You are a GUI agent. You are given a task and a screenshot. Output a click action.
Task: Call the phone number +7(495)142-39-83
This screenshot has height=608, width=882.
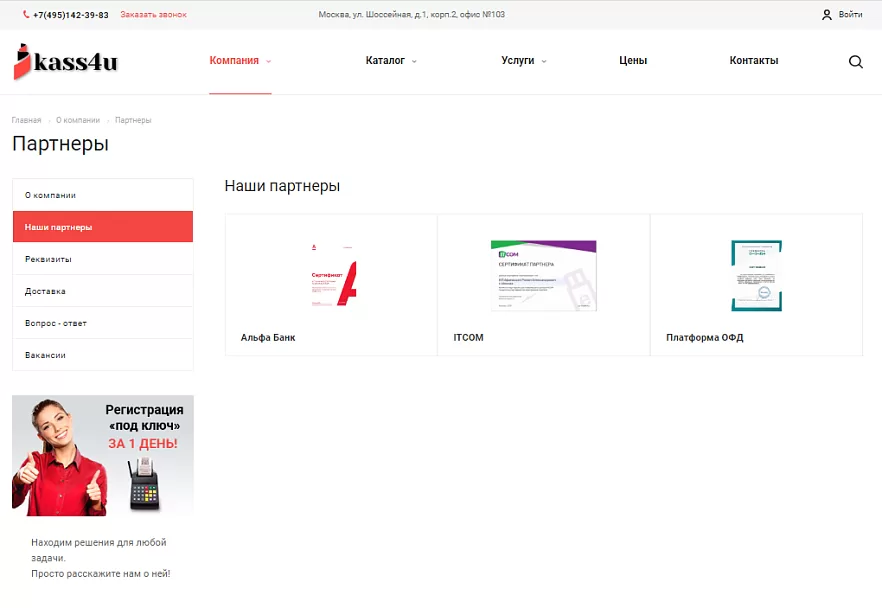[71, 15]
